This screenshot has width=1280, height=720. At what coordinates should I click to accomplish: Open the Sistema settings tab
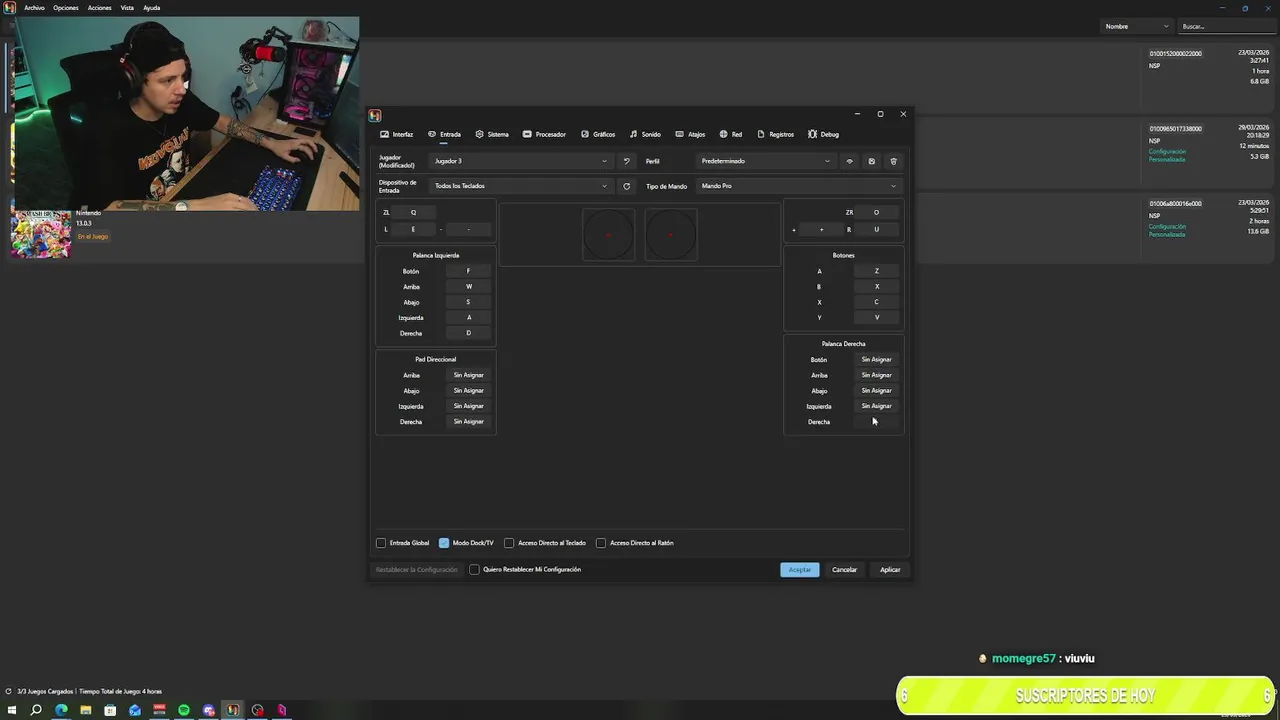point(492,134)
